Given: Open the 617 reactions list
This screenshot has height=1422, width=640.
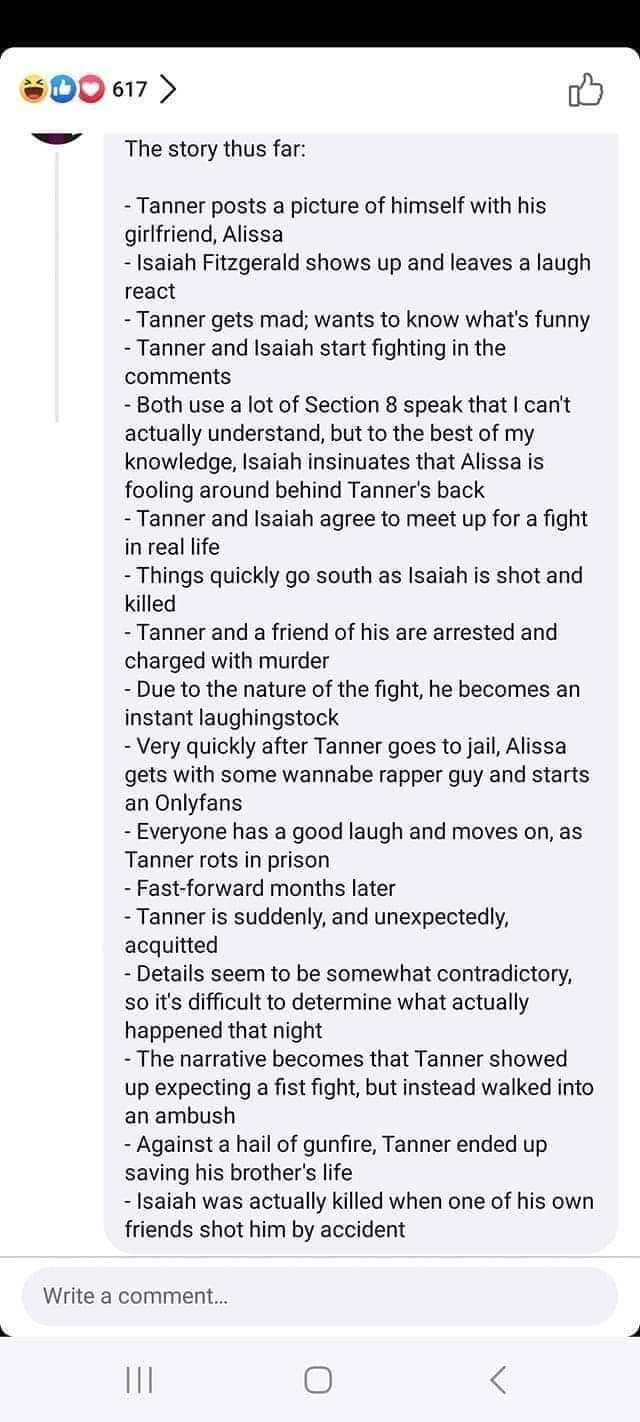Looking at the screenshot, I should point(130,90).
